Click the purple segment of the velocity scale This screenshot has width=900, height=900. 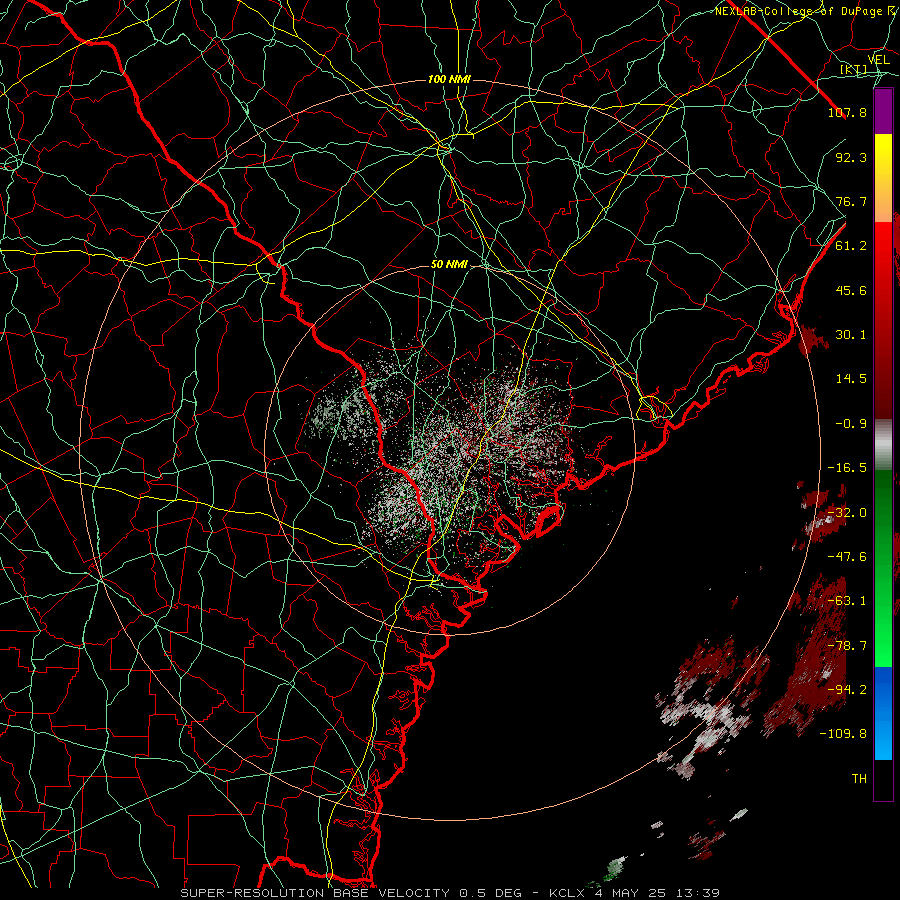point(883,111)
